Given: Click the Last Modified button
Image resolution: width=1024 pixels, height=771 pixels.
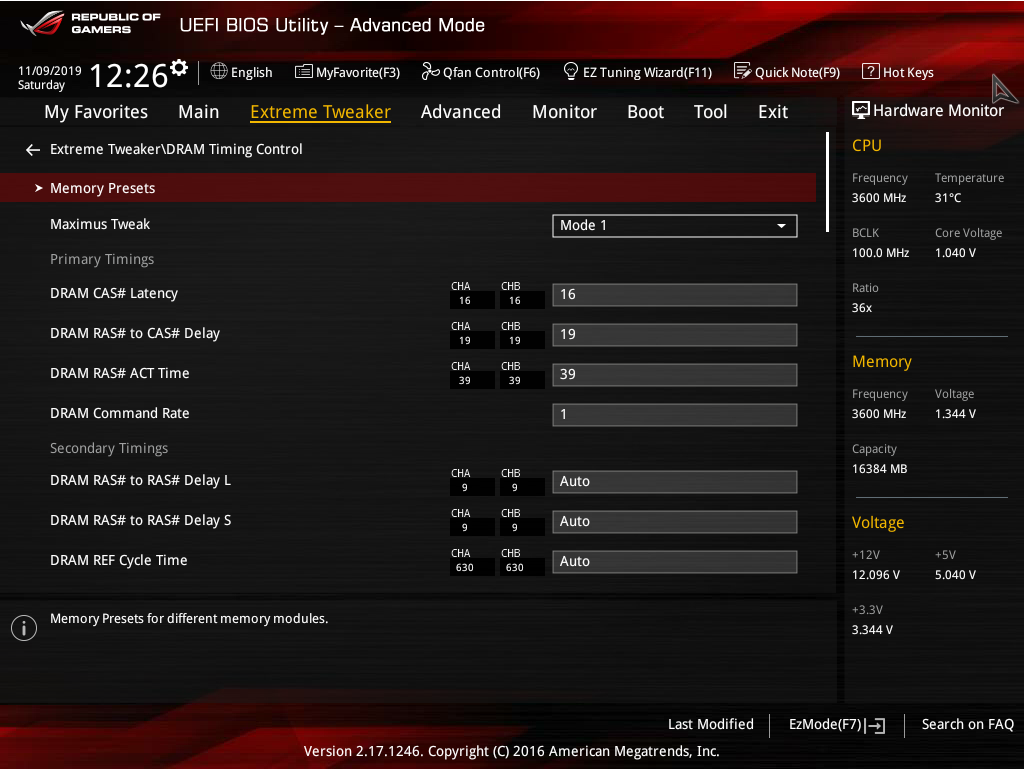Looking at the screenshot, I should [x=711, y=724].
